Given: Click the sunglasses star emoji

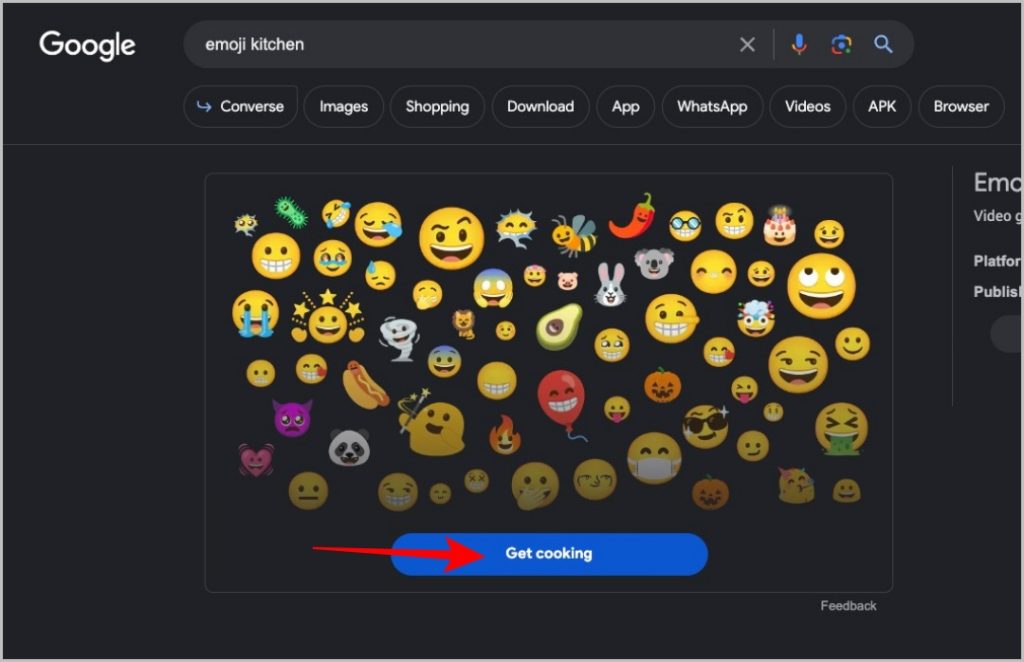Looking at the screenshot, I should pos(705,426).
